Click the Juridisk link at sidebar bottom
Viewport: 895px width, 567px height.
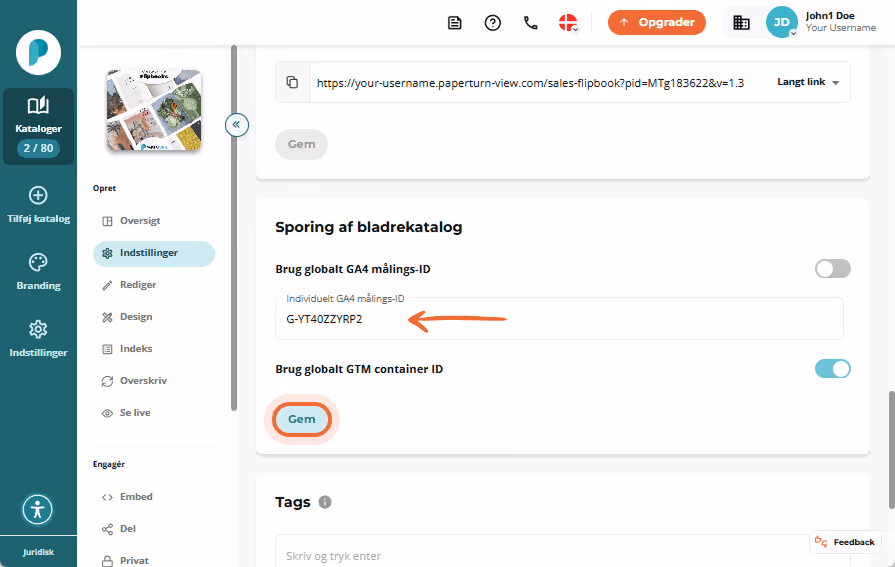38,552
